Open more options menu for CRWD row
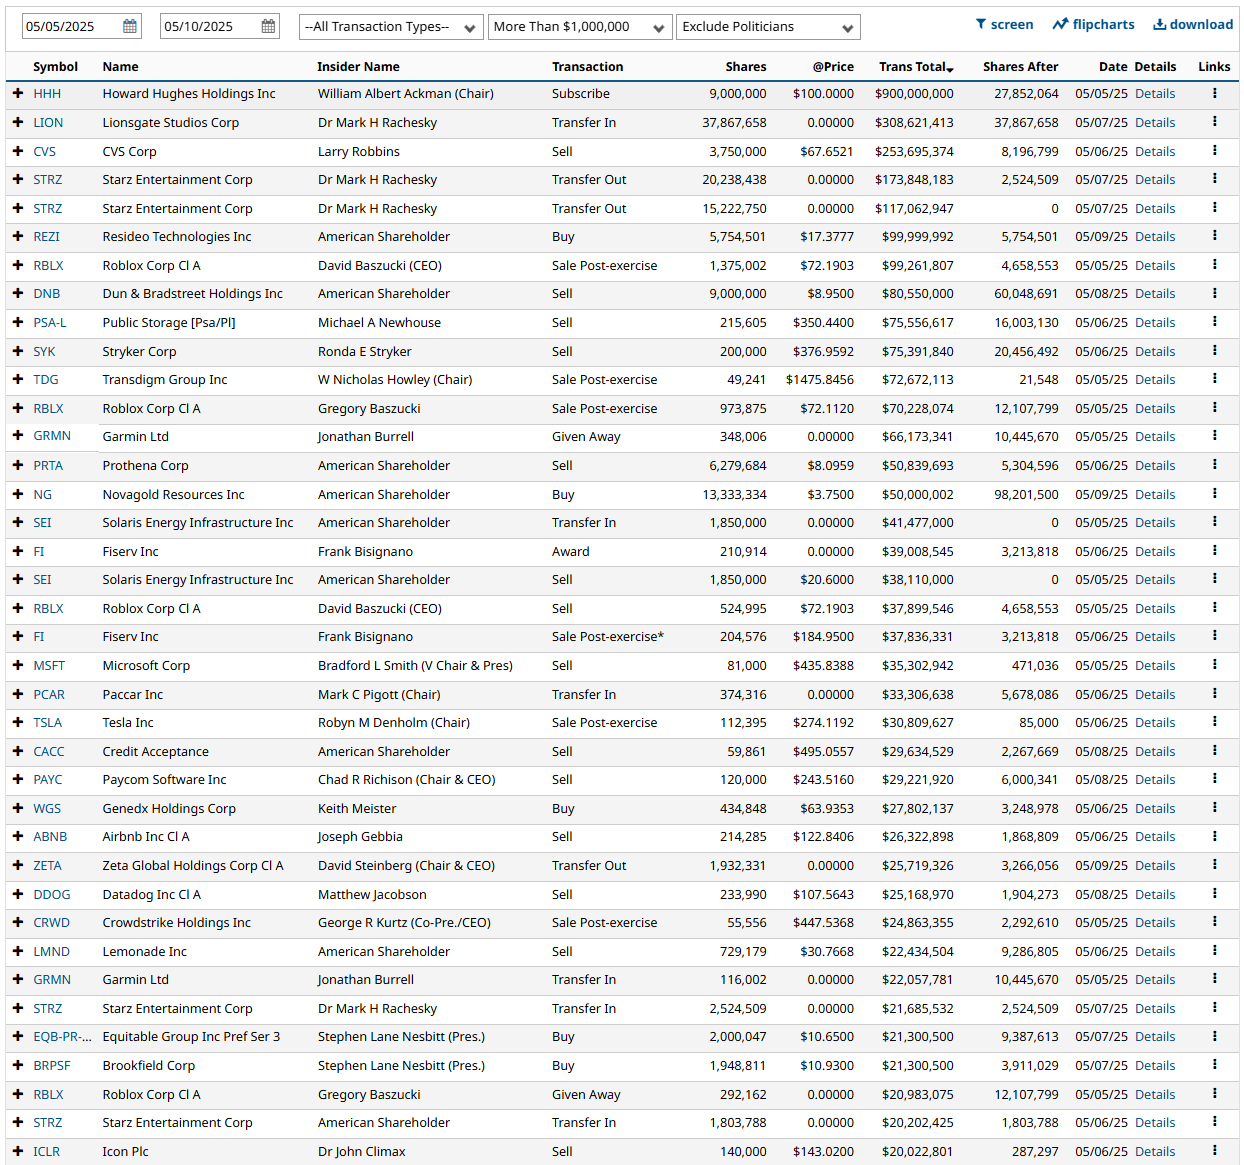This screenshot has width=1244, height=1165. [1215, 922]
